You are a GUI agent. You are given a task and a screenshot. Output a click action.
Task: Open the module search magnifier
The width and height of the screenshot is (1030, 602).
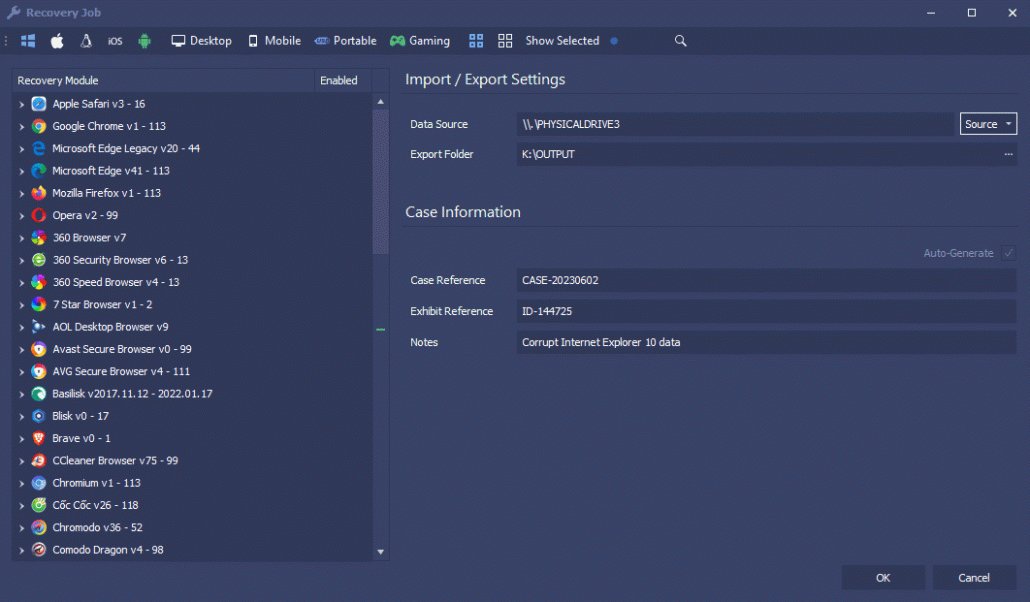(x=681, y=41)
